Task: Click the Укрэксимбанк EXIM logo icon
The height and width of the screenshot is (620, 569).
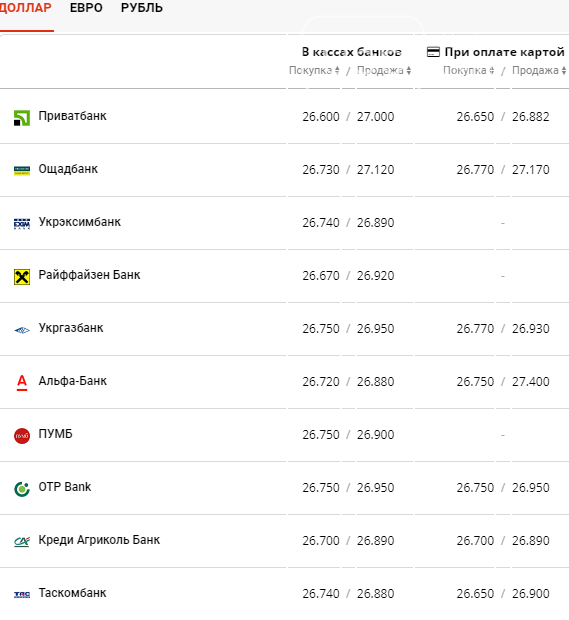Action: [x=22, y=224]
